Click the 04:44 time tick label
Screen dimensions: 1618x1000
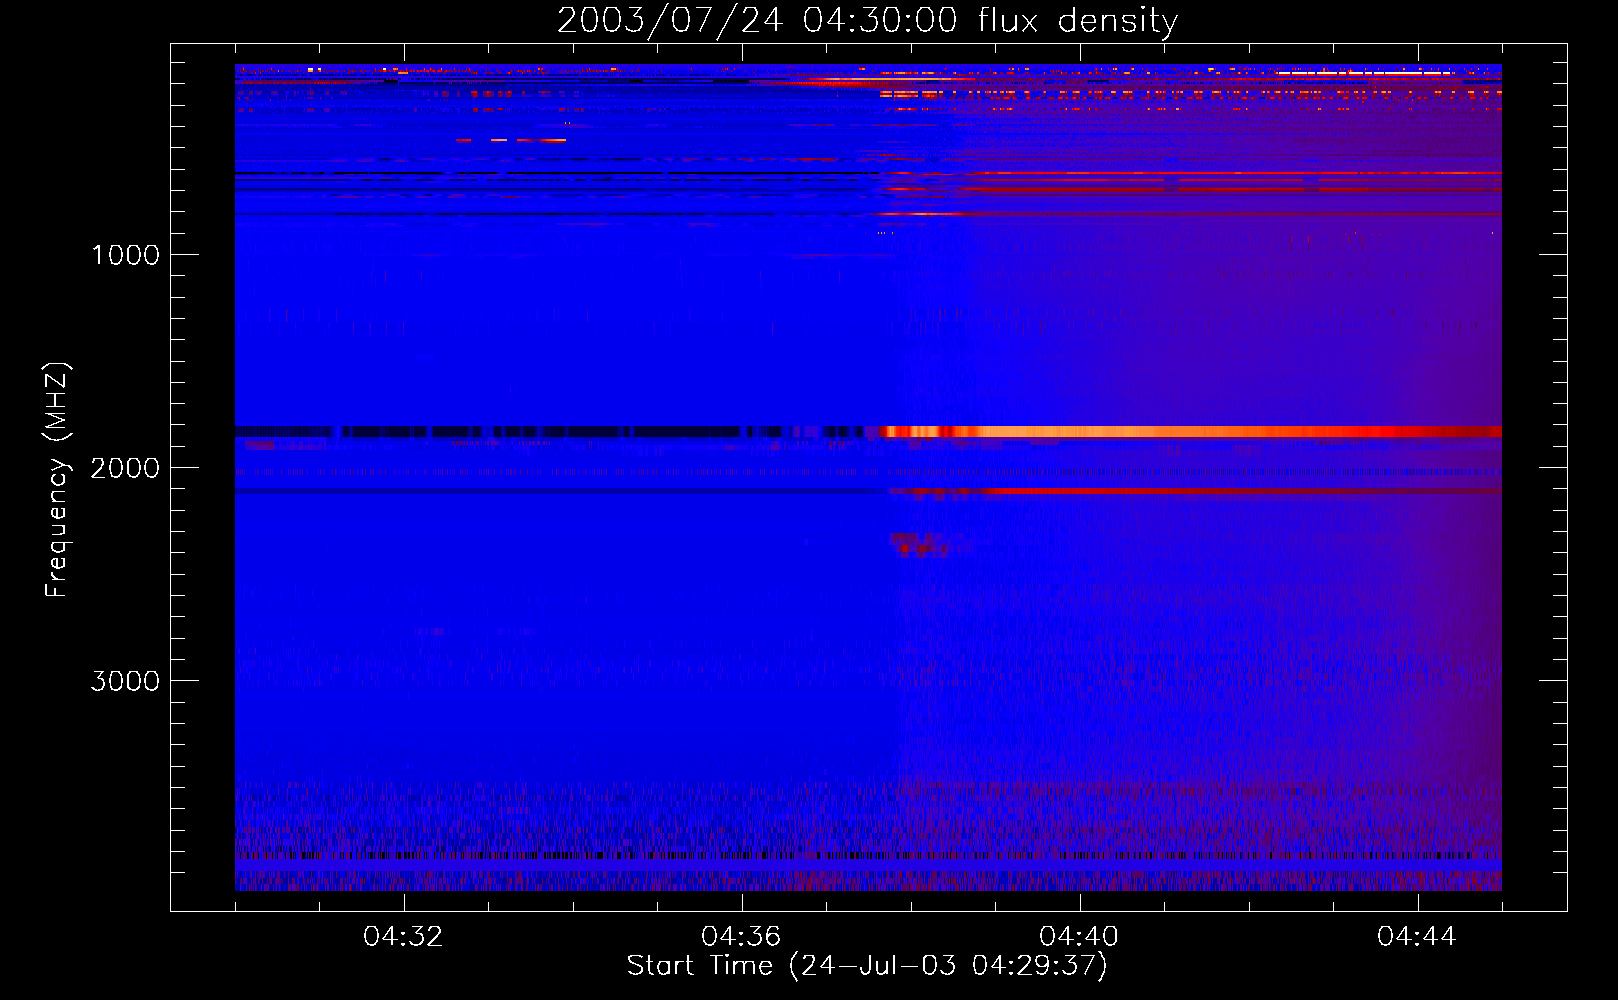(x=1418, y=937)
